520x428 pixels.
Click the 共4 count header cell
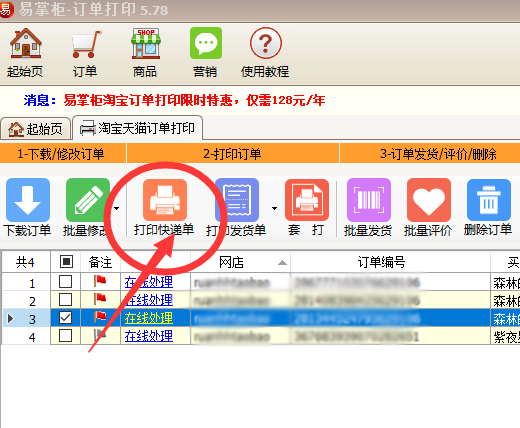pos(26,262)
